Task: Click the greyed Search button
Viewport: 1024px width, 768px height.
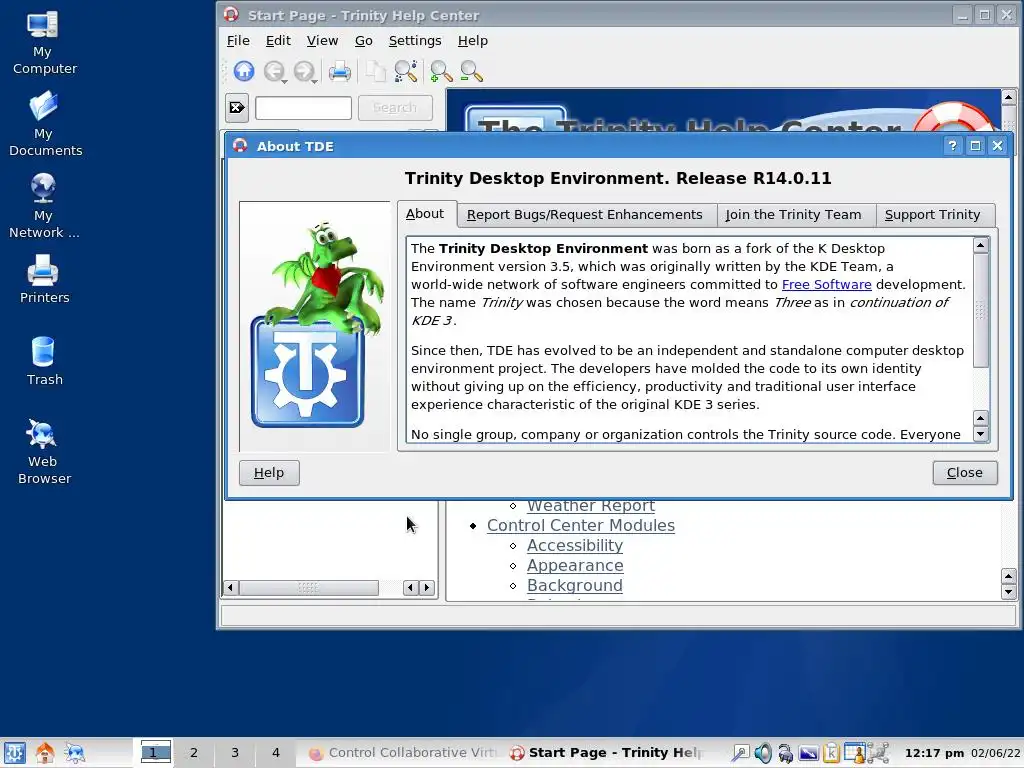Action: pyautogui.click(x=395, y=108)
